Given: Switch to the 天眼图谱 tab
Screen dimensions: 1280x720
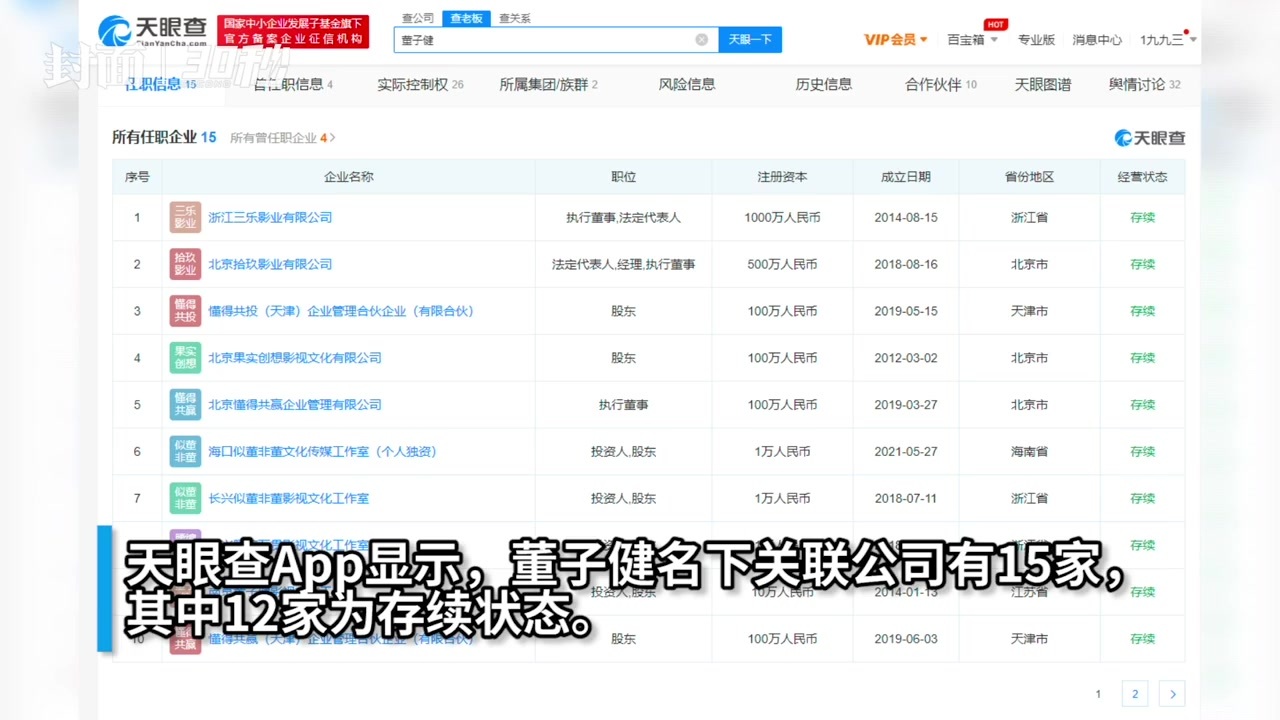Looking at the screenshot, I should pyautogui.click(x=1042, y=85).
